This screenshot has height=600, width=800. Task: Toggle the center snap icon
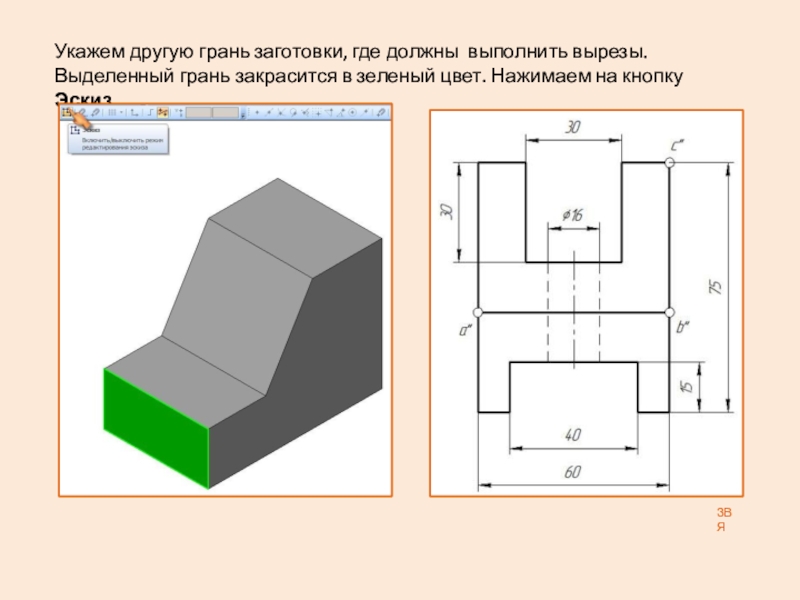(x=353, y=112)
